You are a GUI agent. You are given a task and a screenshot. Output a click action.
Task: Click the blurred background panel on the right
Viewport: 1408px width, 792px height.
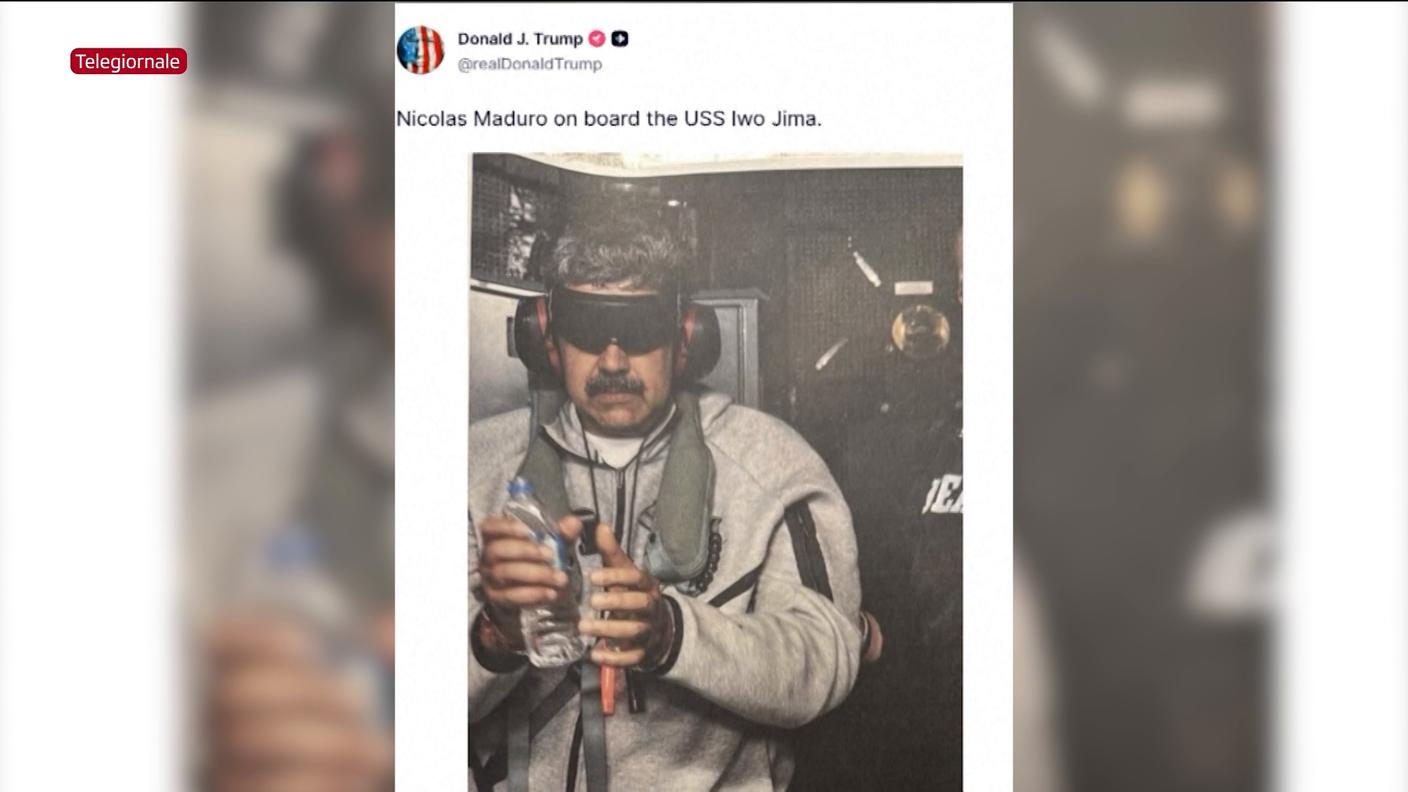1147,396
